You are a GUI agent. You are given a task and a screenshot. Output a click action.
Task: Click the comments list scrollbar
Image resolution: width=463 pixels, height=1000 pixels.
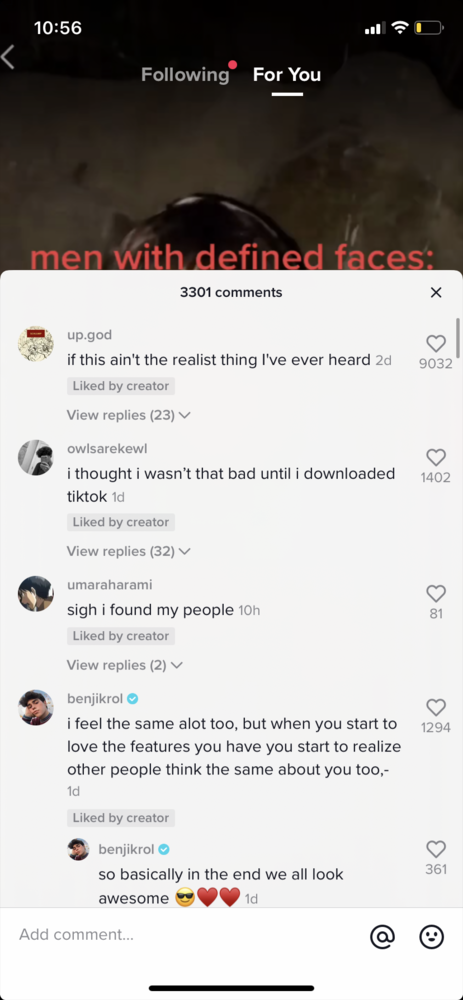coord(458,338)
